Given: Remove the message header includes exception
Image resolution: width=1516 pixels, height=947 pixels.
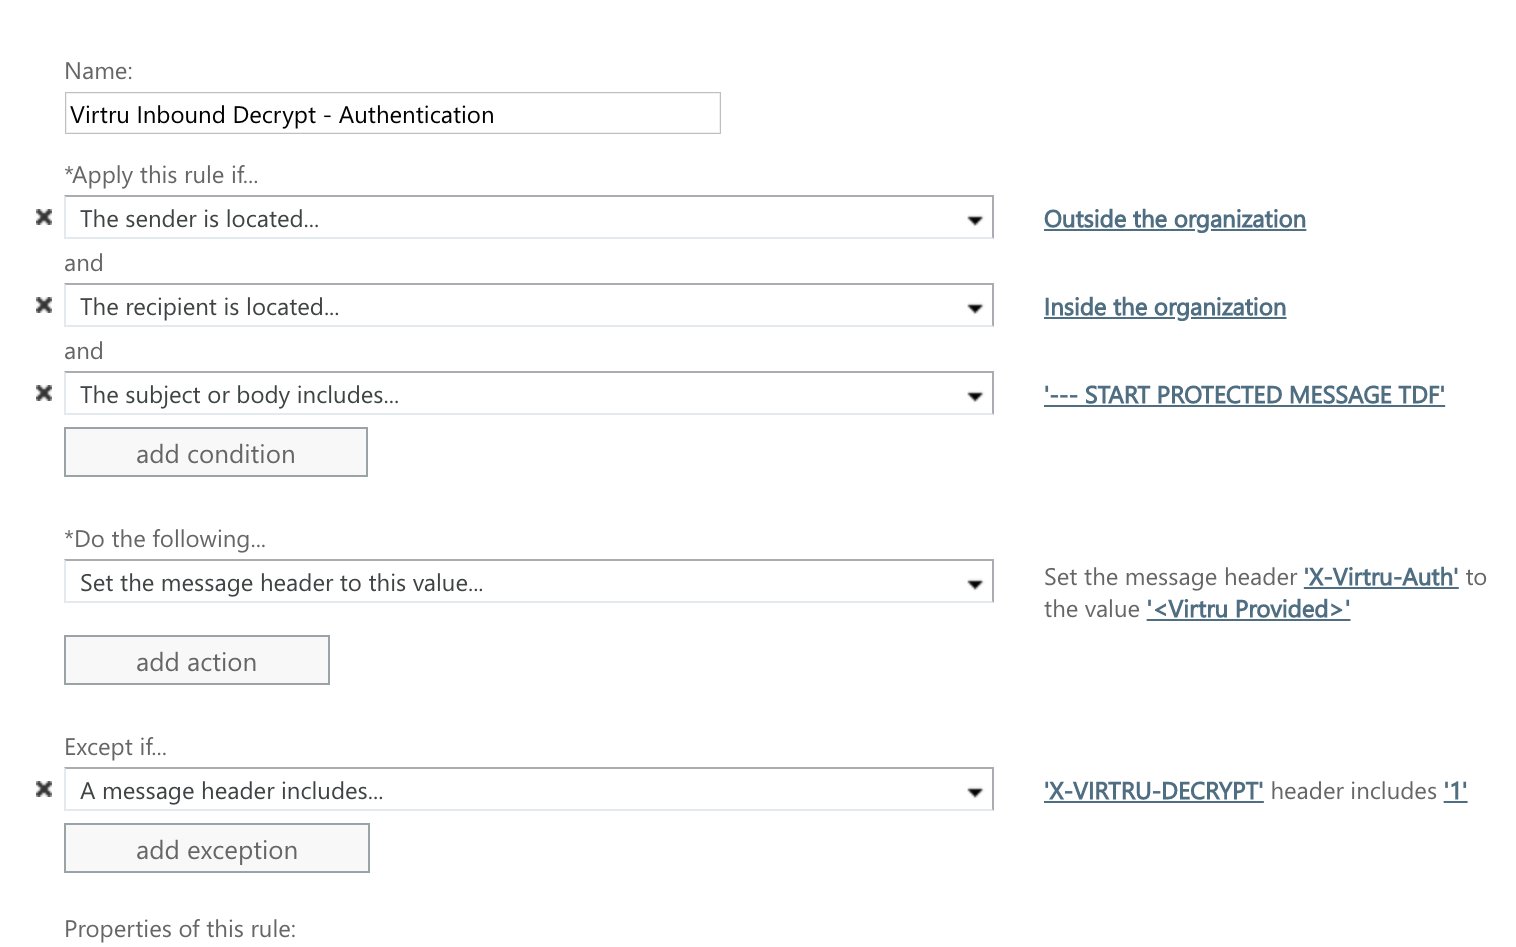Looking at the screenshot, I should (44, 789).
